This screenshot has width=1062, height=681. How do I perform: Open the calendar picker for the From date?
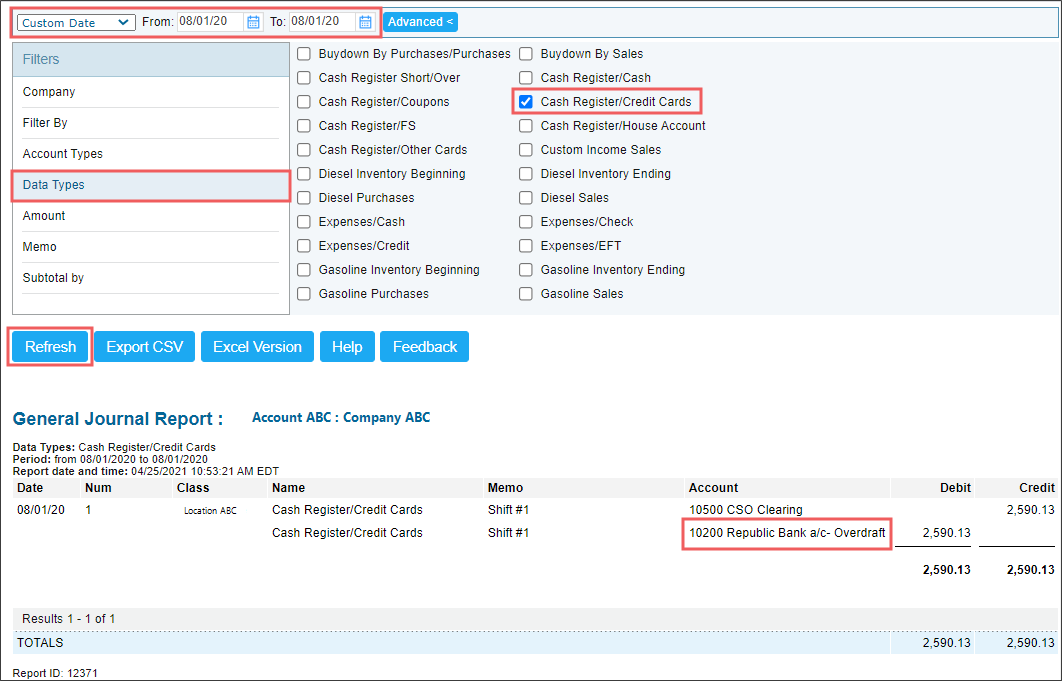coord(253,21)
